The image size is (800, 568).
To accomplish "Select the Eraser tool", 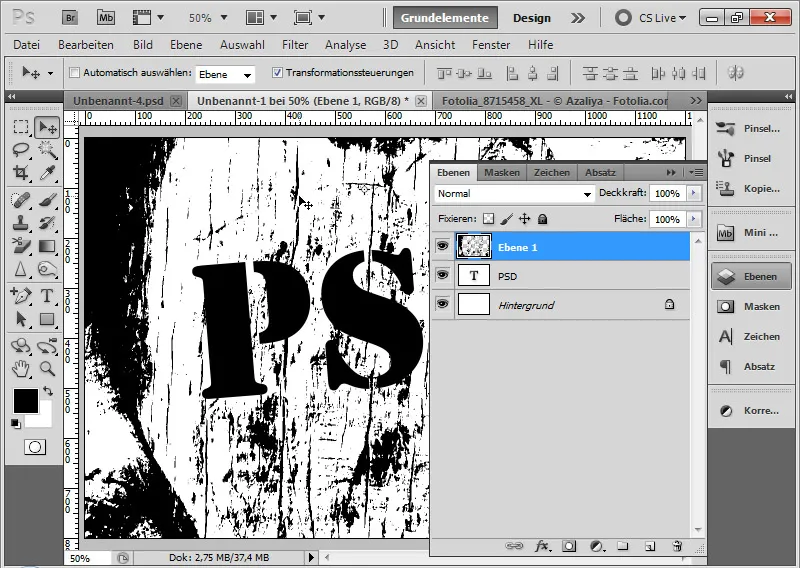I will [21, 246].
